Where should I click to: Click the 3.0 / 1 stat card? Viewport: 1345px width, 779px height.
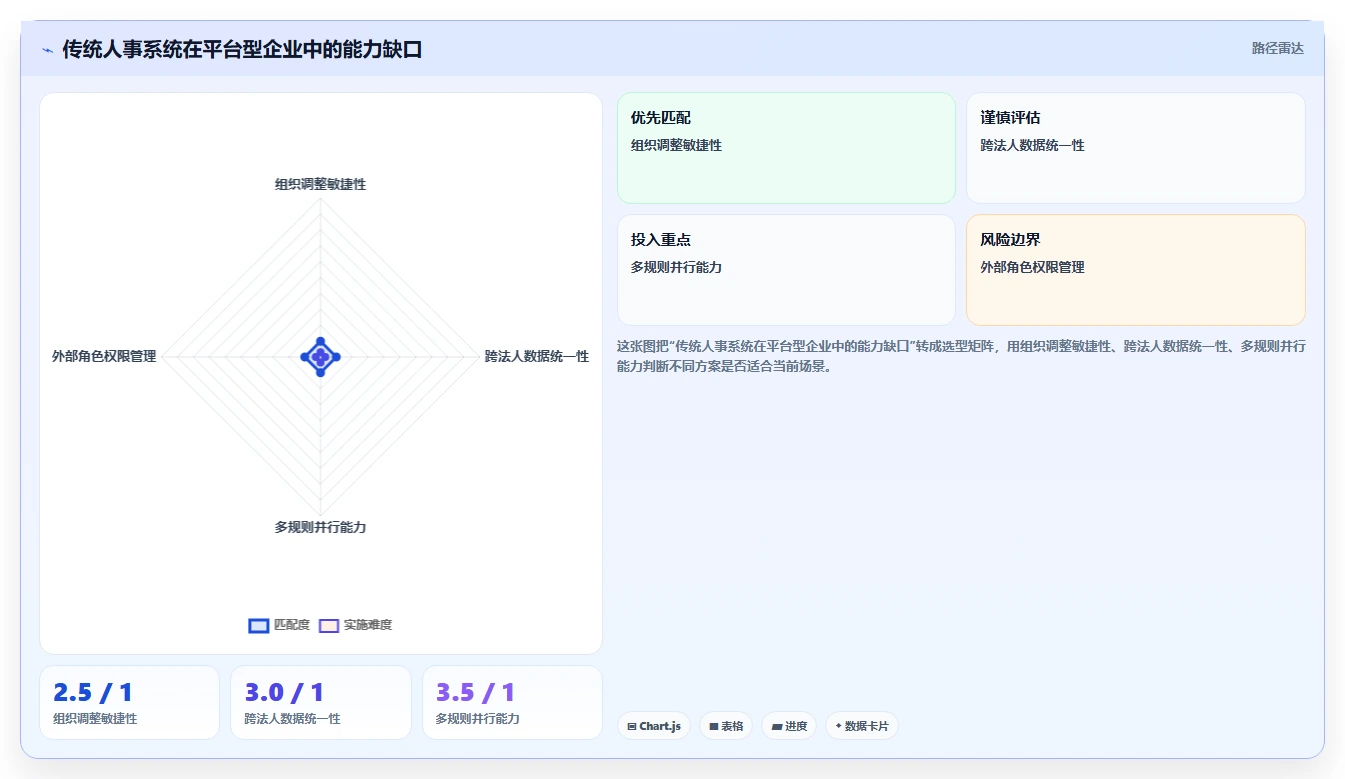(x=321, y=702)
